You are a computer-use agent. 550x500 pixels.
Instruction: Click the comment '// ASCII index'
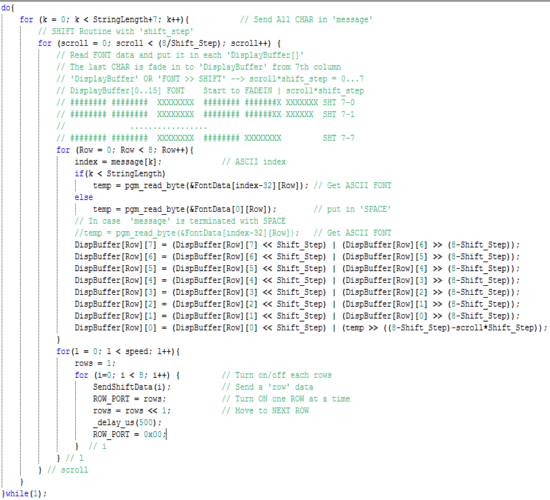(254, 162)
